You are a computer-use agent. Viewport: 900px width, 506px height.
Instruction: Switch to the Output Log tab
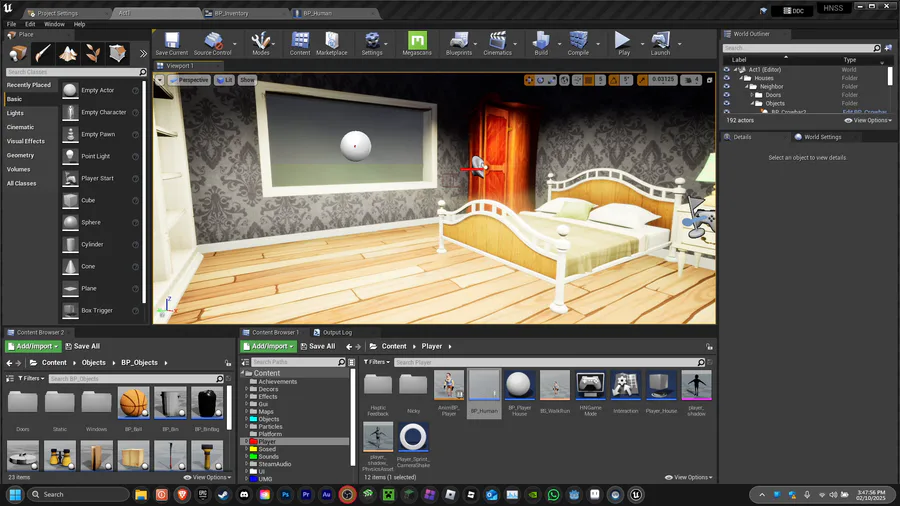(336, 332)
